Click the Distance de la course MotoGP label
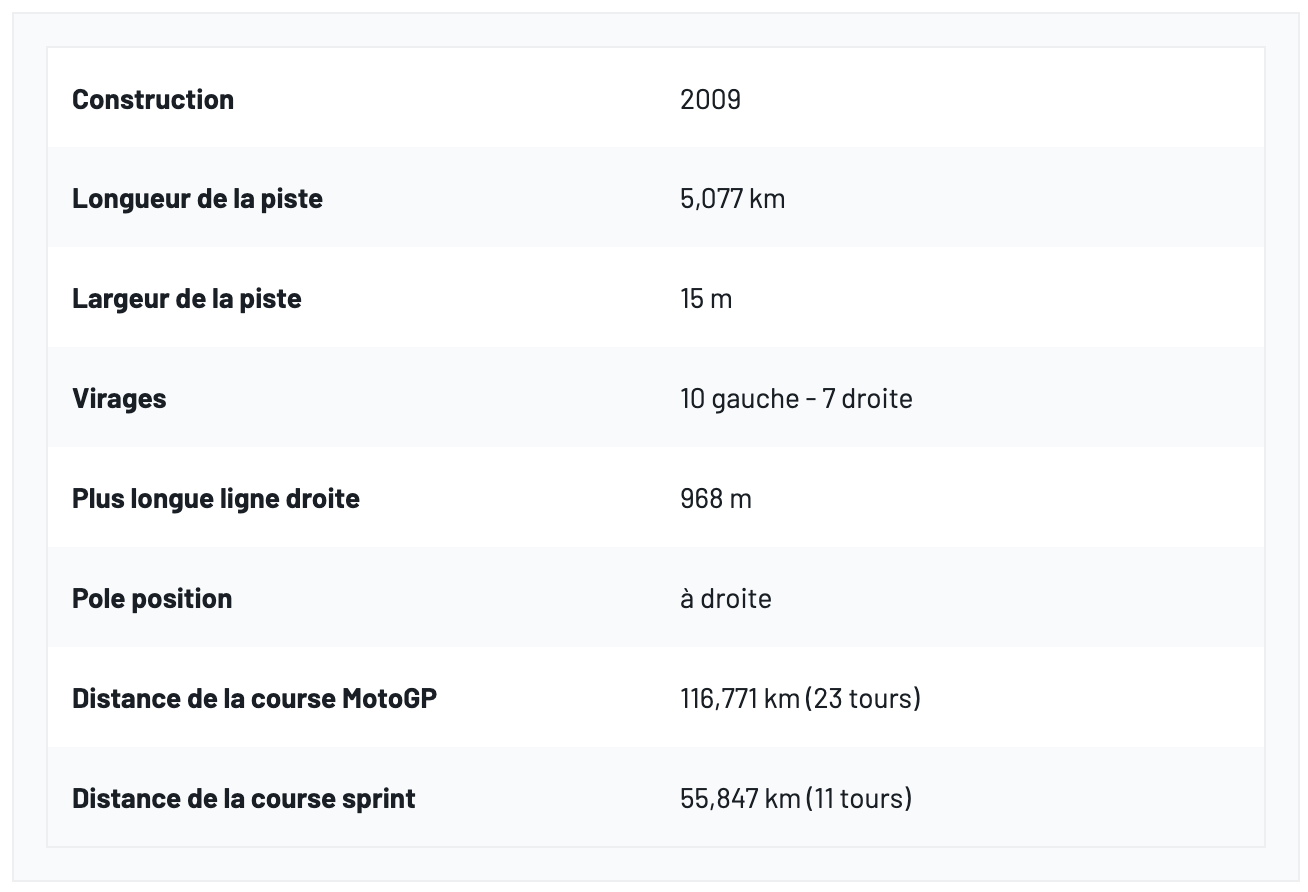The height and width of the screenshot is (892, 1308). (254, 698)
